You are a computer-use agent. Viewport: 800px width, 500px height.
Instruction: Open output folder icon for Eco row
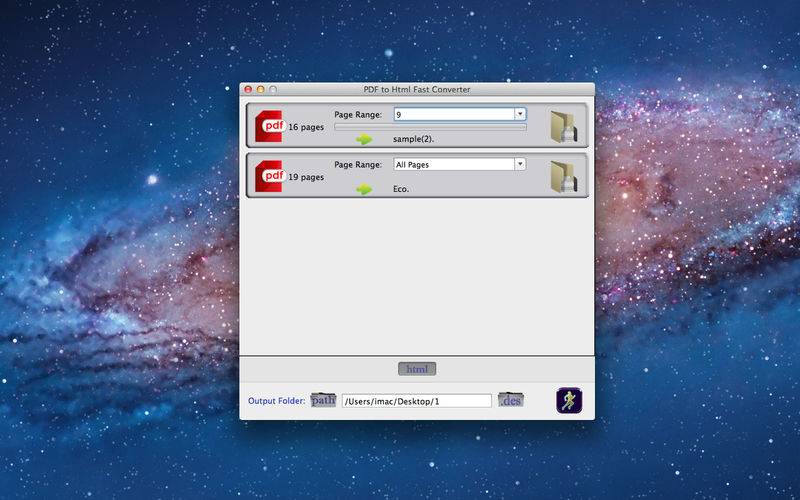tap(564, 176)
